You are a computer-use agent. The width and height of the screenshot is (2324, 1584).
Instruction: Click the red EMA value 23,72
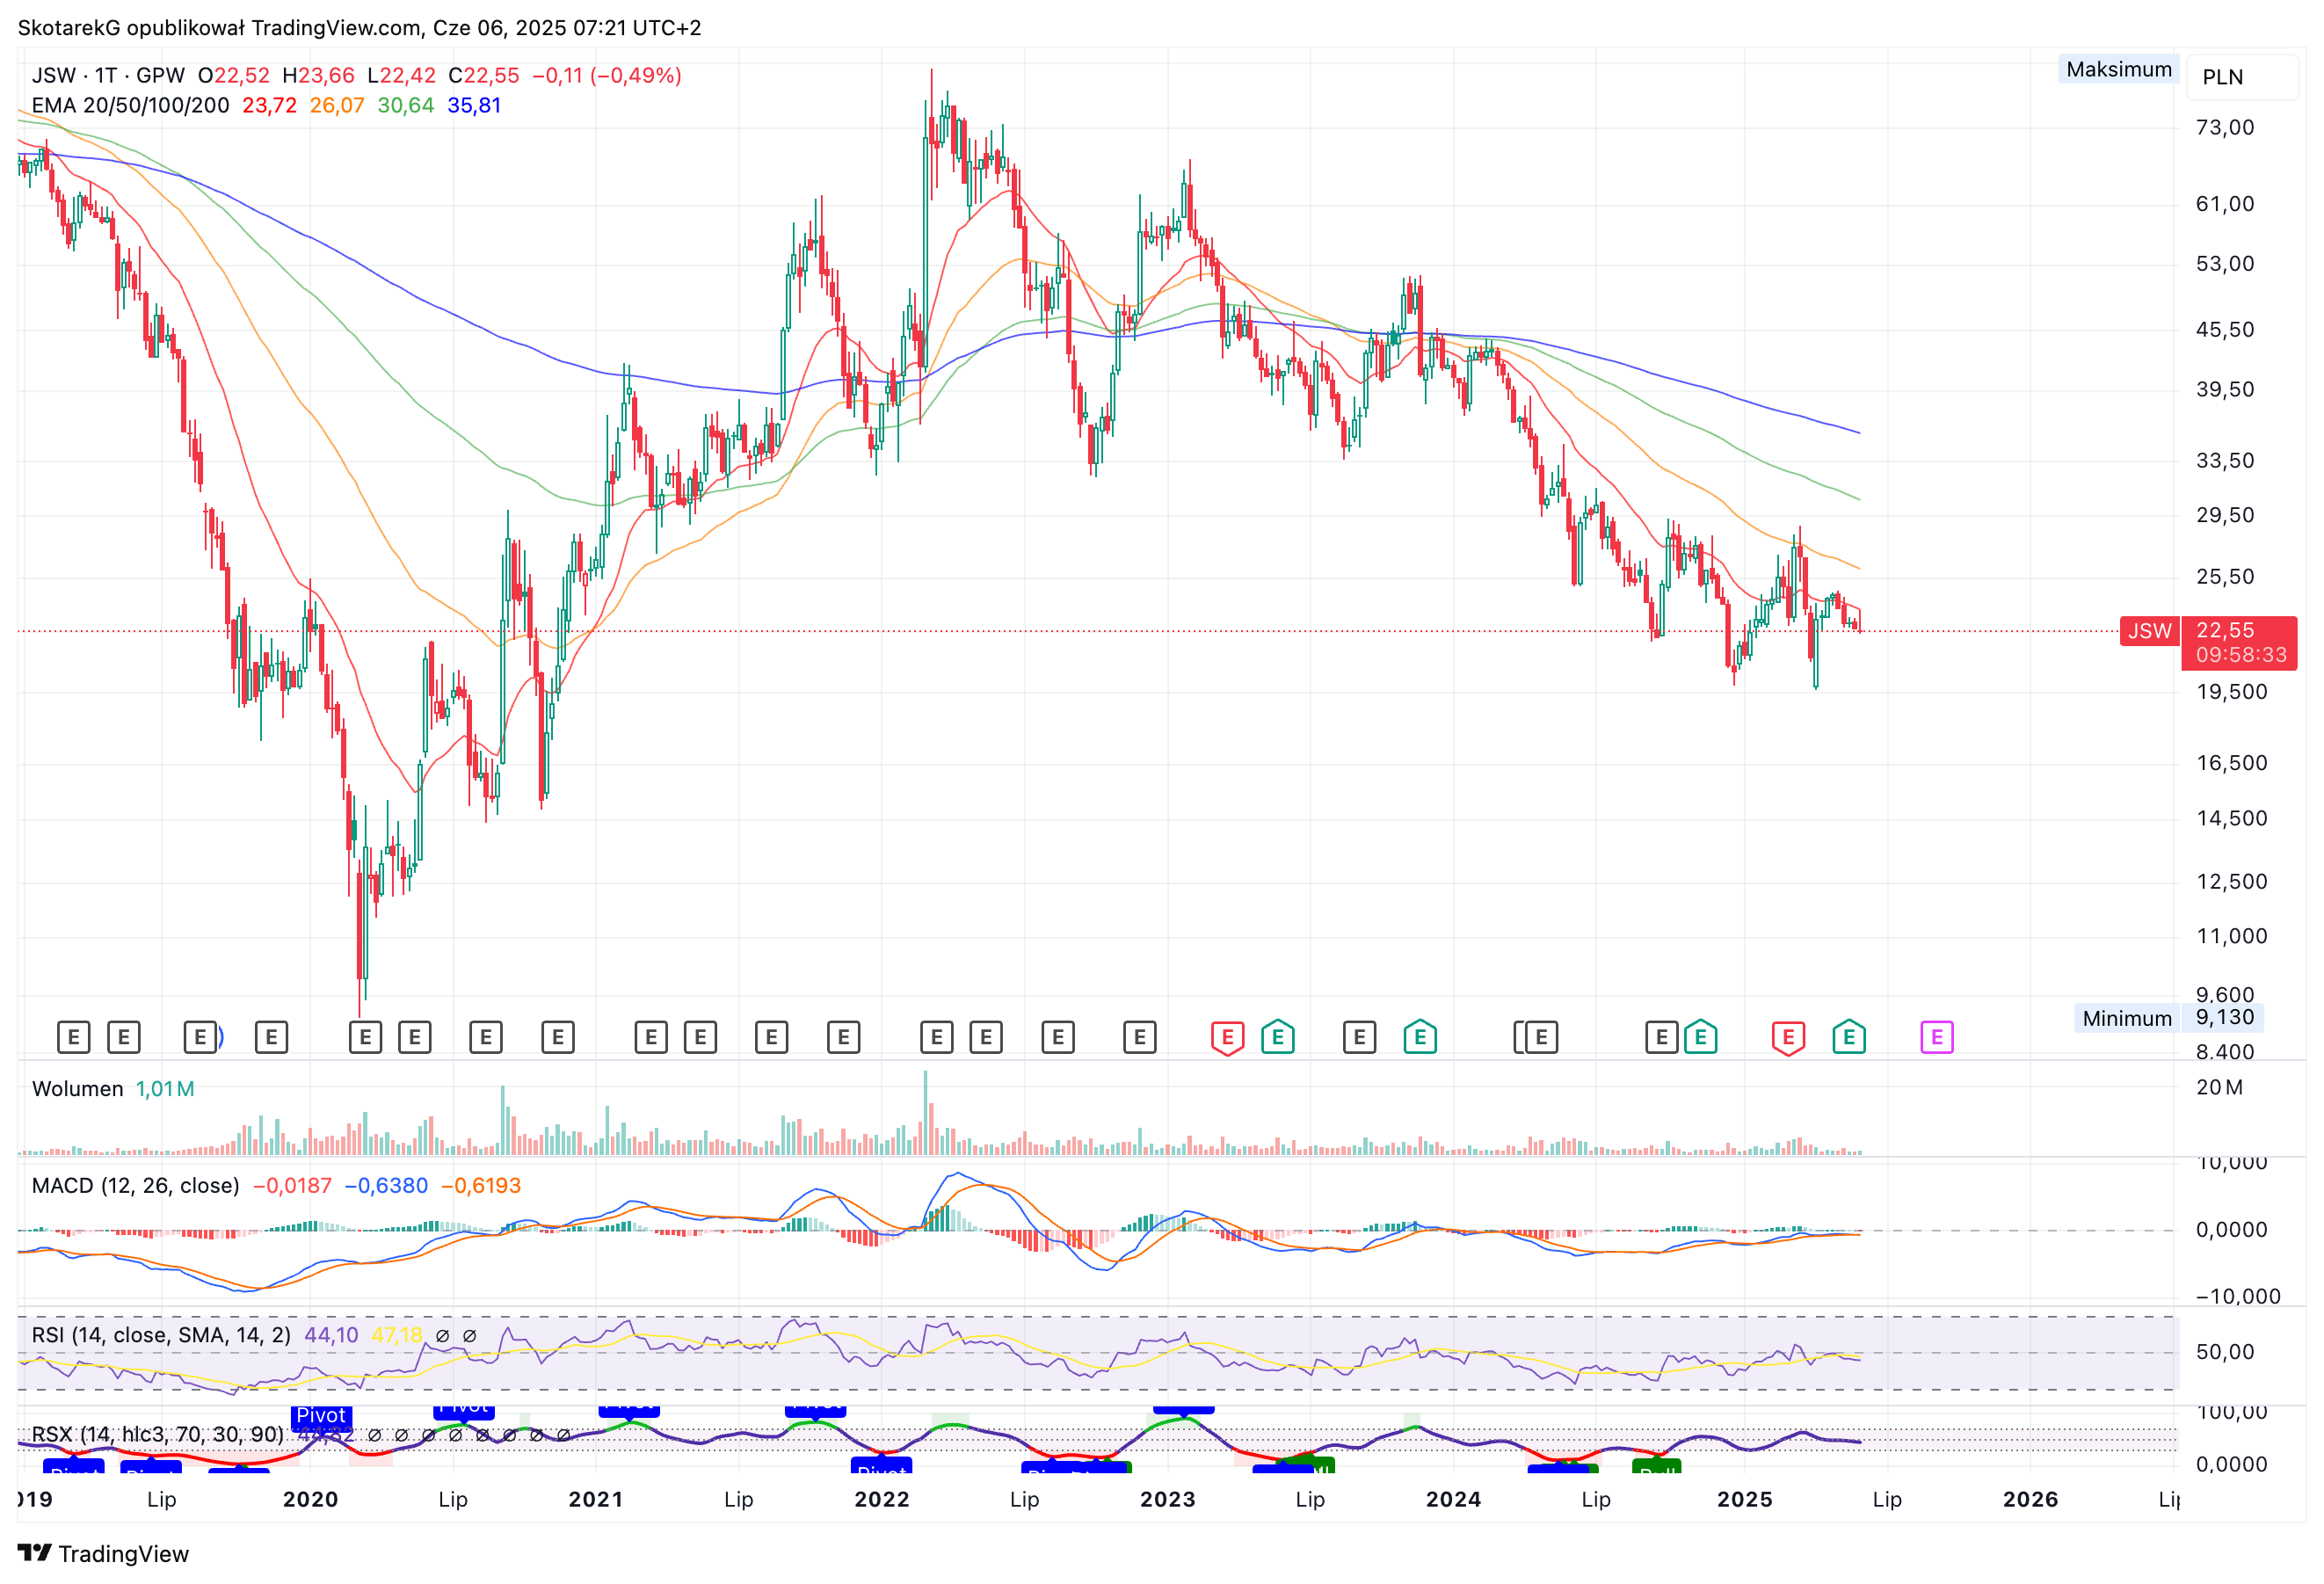click(269, 105)
